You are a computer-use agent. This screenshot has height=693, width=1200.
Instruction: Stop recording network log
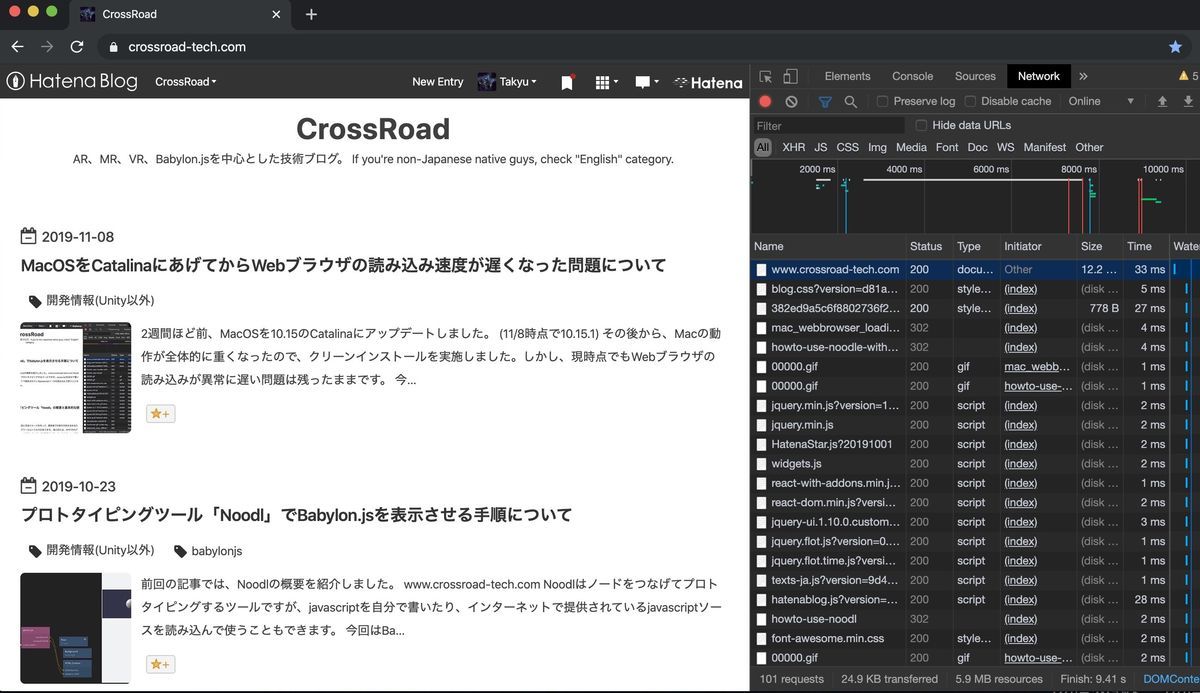[x=765, y=101]
